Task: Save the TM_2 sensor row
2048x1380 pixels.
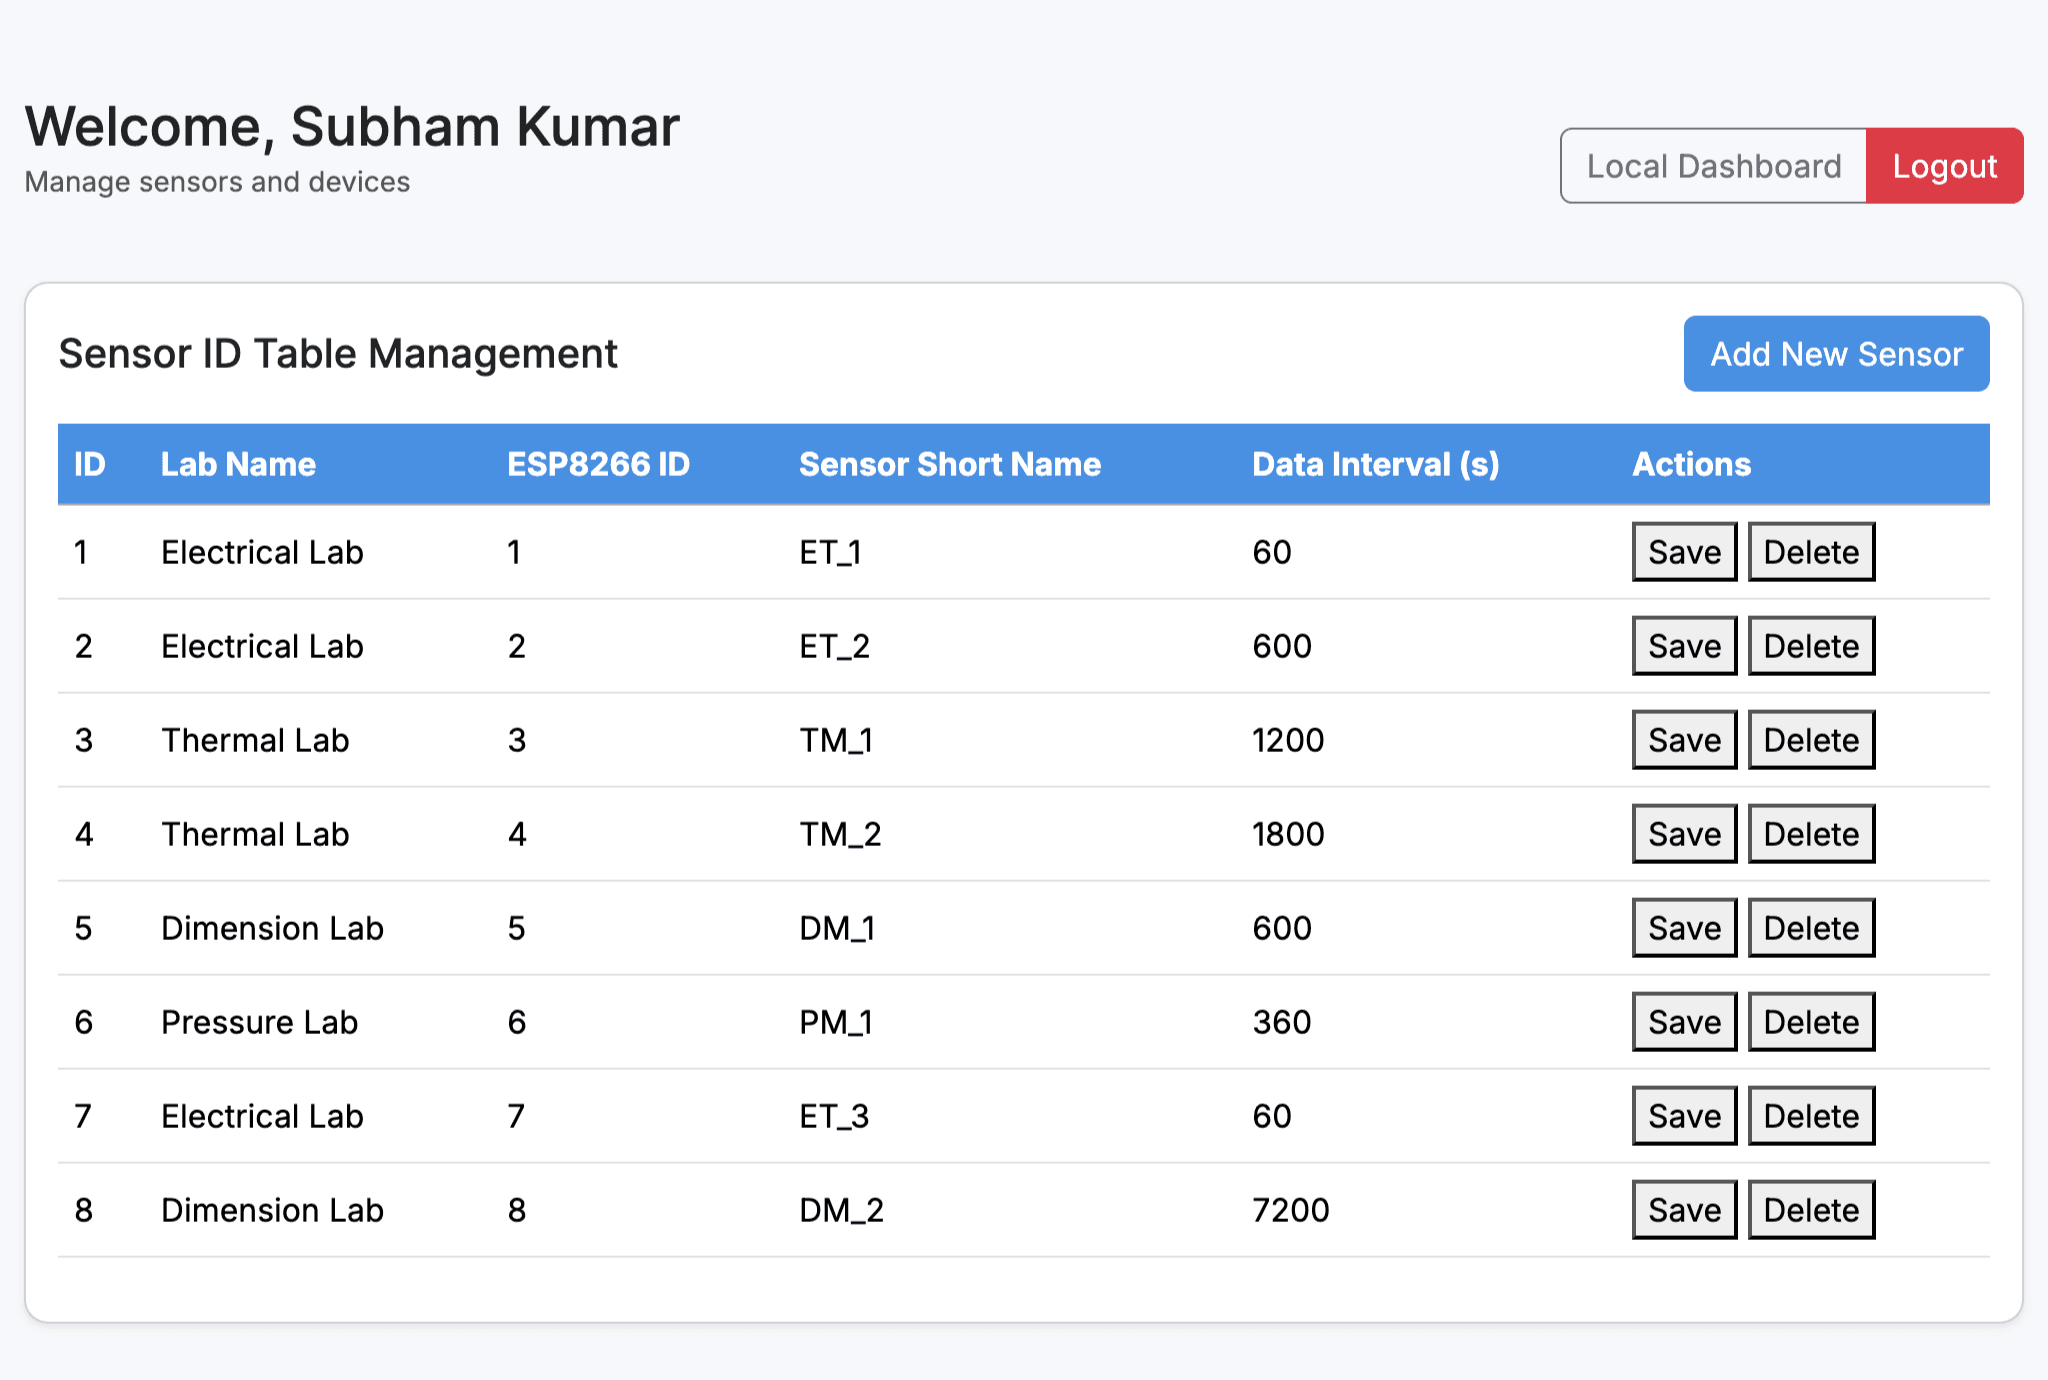Action: (x=1684, y=834)
